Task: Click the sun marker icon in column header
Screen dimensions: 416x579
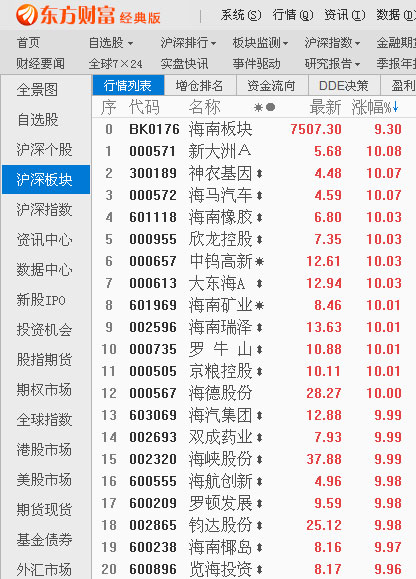Action: [258, 107]
